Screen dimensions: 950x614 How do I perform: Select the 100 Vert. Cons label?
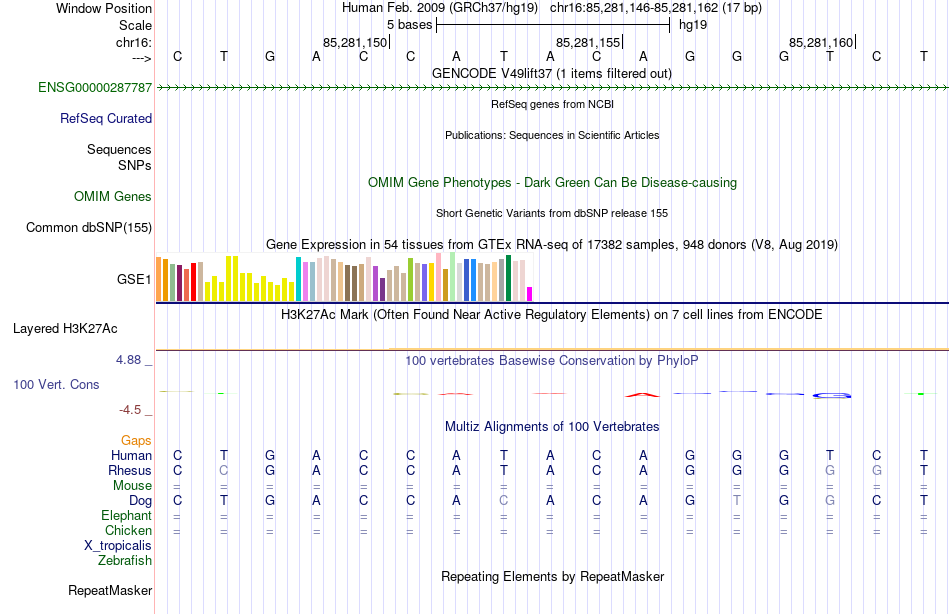[56, 384]
